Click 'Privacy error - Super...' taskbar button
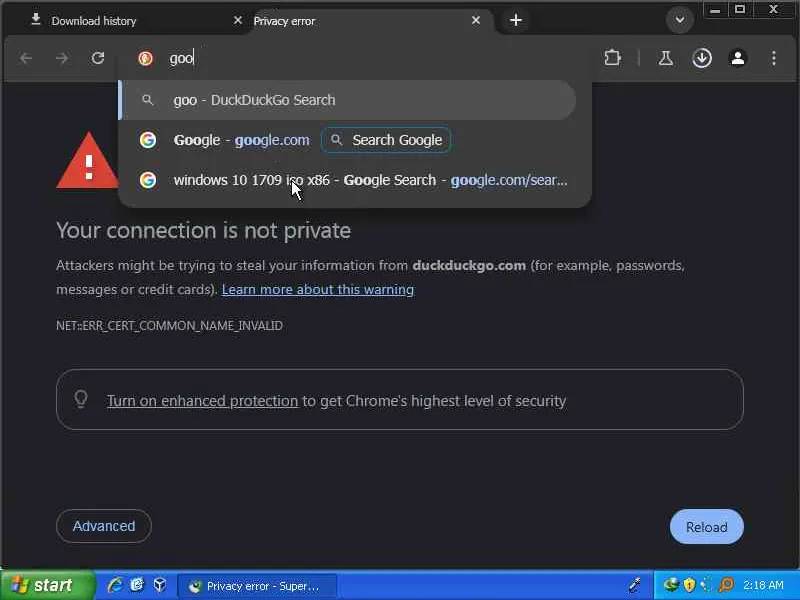The image size is (800, 600). (257, 586)
